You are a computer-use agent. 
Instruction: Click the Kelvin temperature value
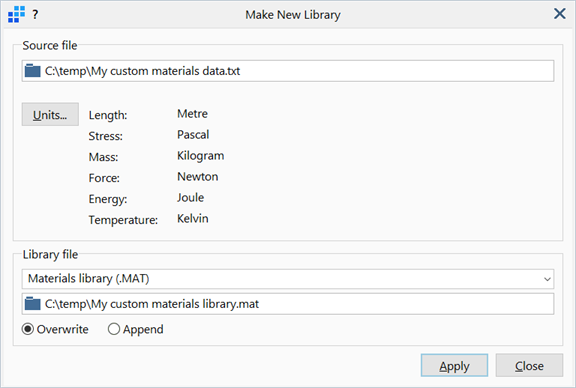[192, 218]
